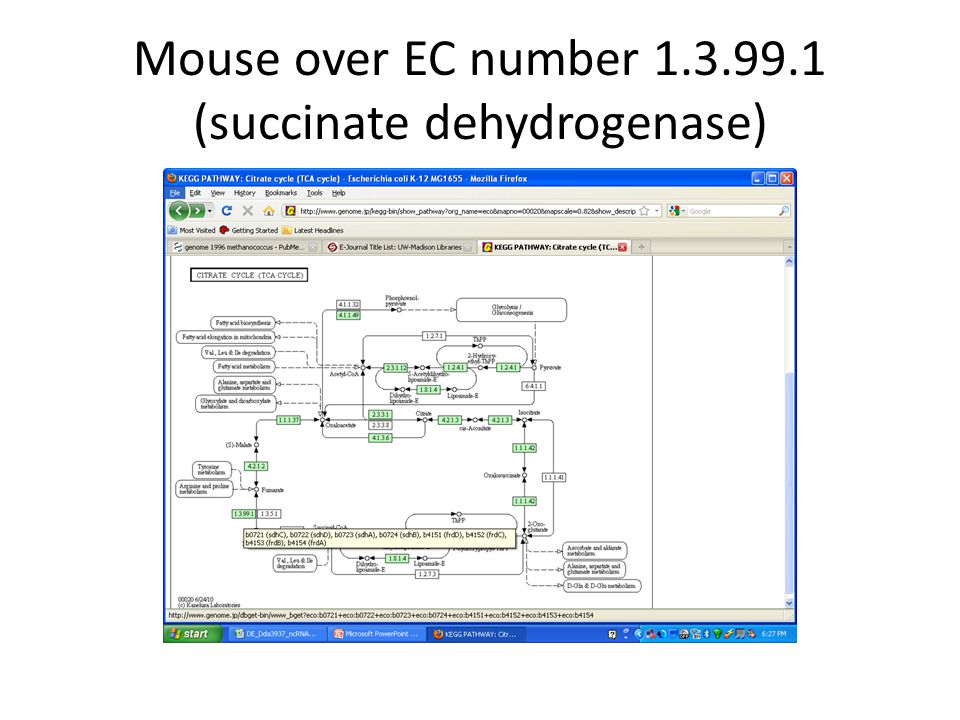Switch to DE_Dda3937_ncRNA taskbar item
Image resolution: width=960 pixels, height=720 pixels.
pyautogui.click(x=277, y=634)
